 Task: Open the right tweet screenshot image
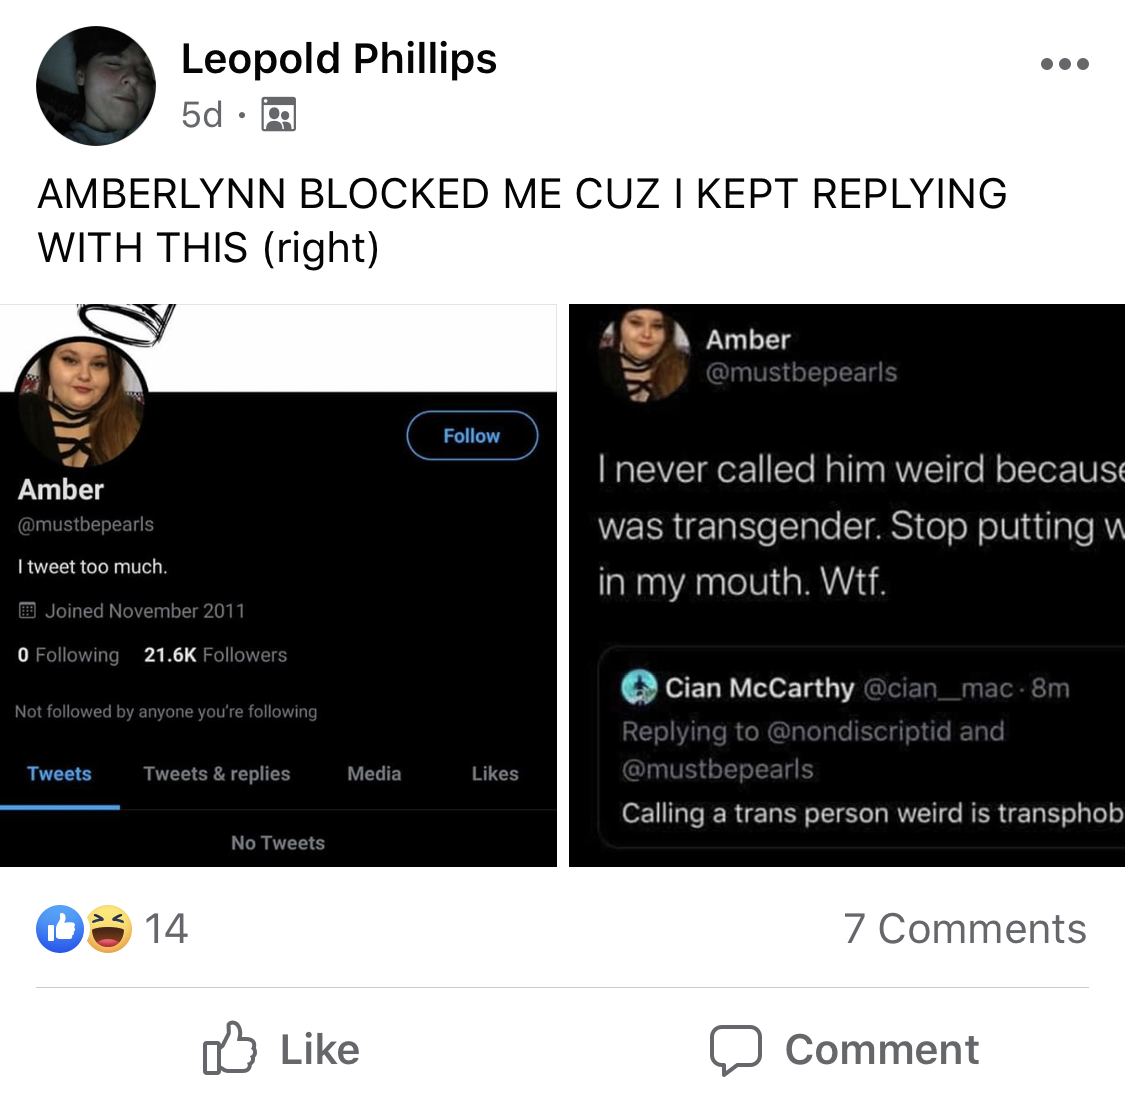pyautogui.click(x=847, y=585)
